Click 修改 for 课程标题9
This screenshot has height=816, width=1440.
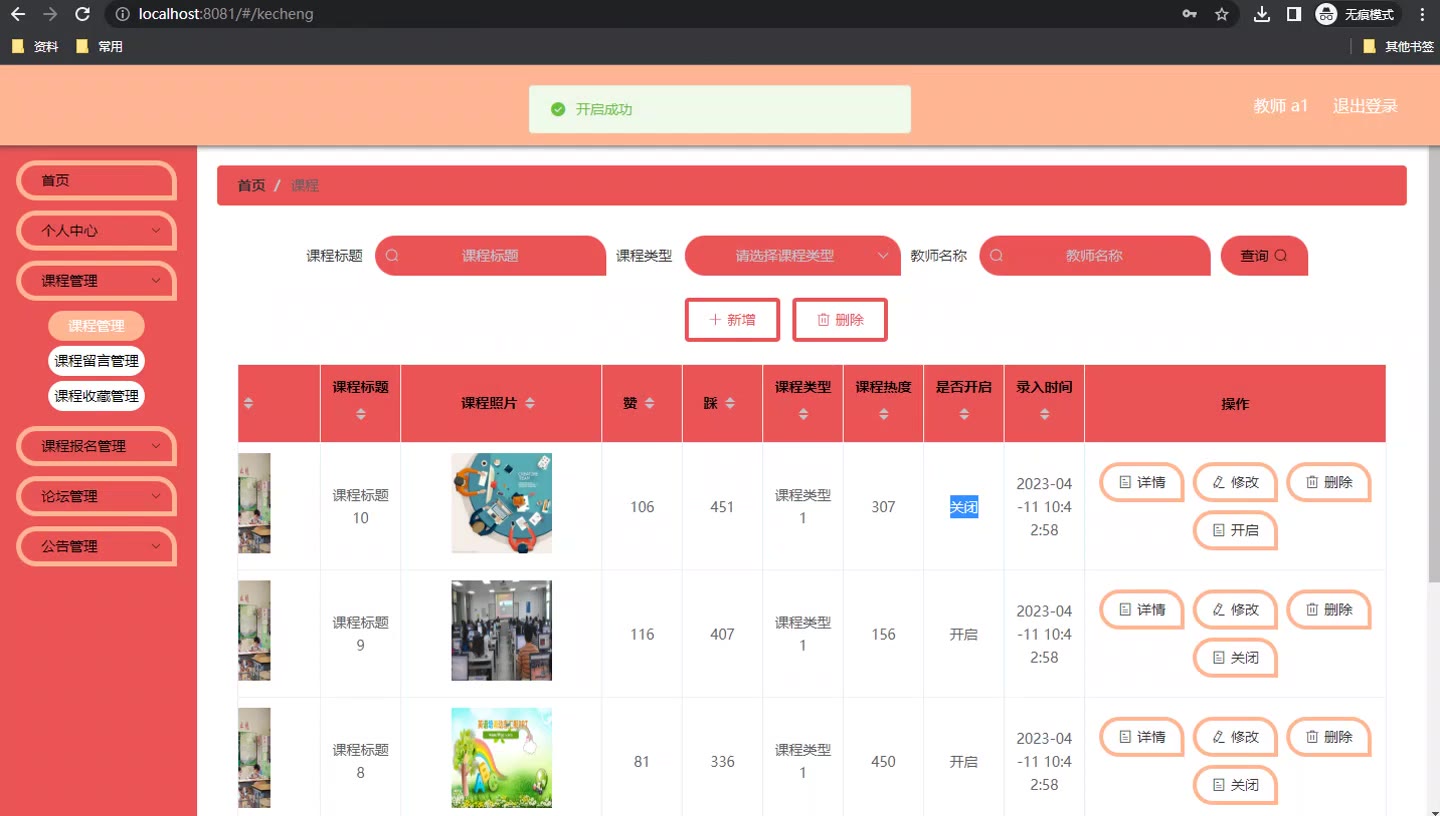1235,609
